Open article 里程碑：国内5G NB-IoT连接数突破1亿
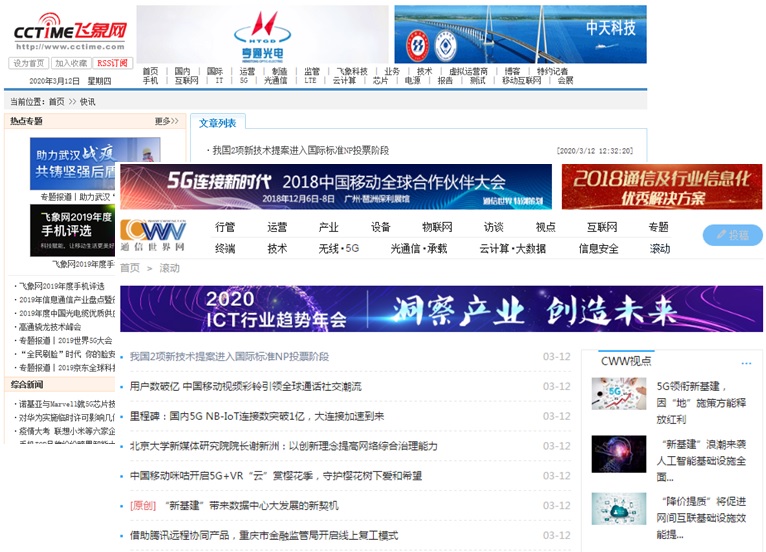The image size is (766, 552). click(x=256, y=416)
